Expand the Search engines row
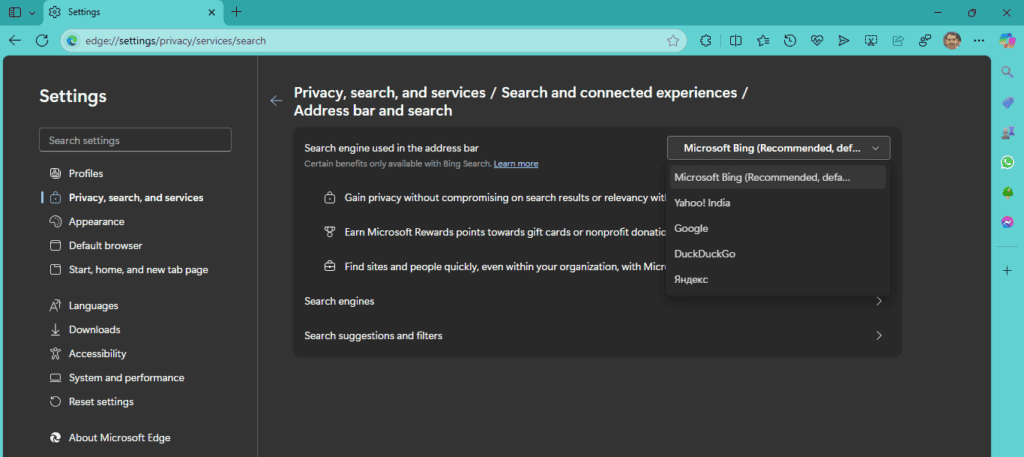 click(597, 301)
